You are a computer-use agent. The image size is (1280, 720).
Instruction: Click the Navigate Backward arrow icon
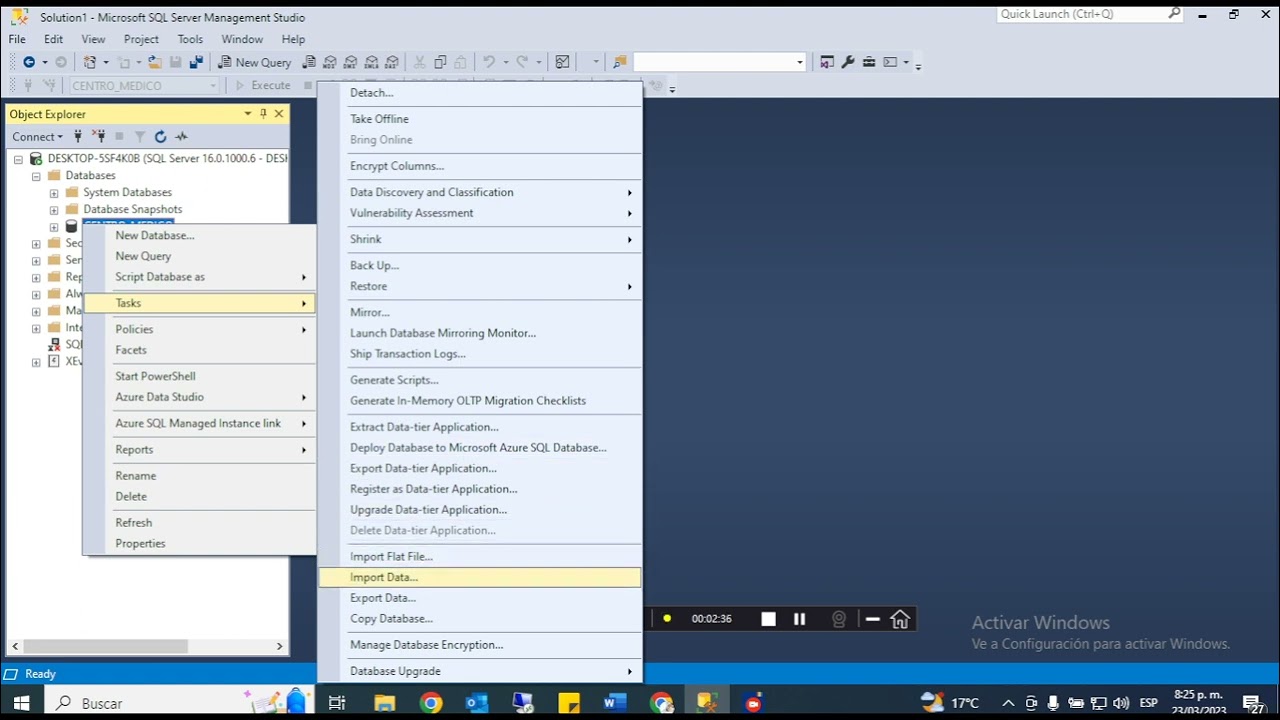click(29, 62)
